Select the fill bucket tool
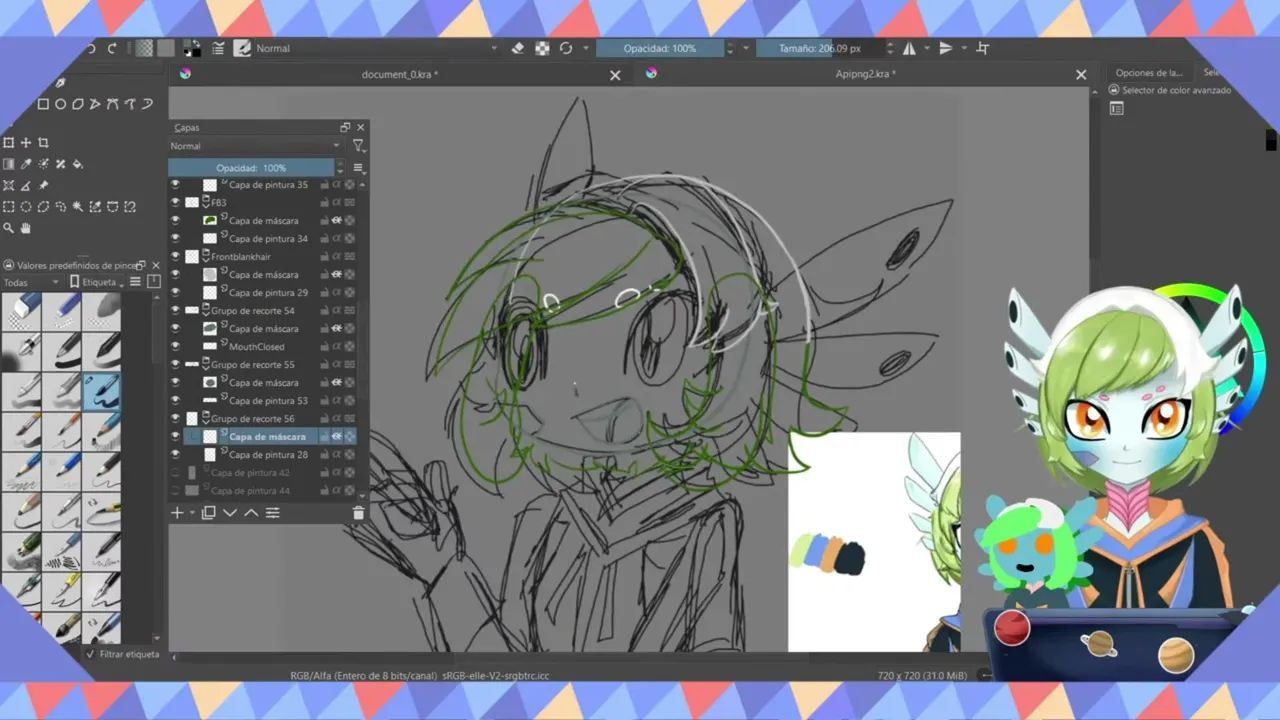Viewport: 1280px width, 720px height. click(x=78, y=164)
